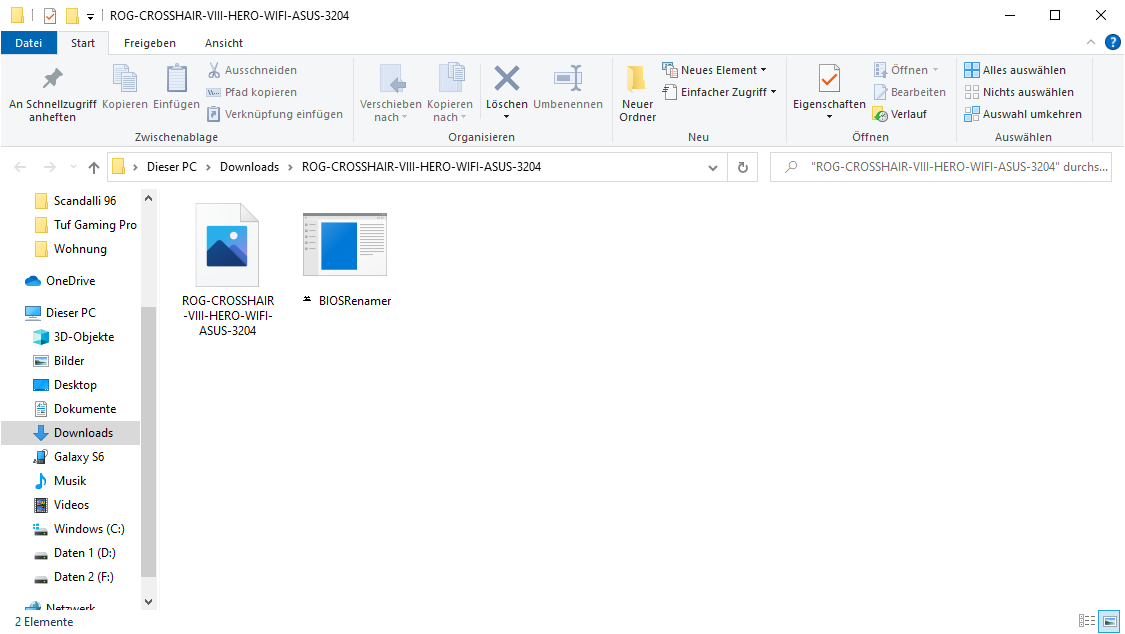The height and width of the screenshot is (634, 1125).
Task: Click sidebar scroll up arrow
Action: 149,198
